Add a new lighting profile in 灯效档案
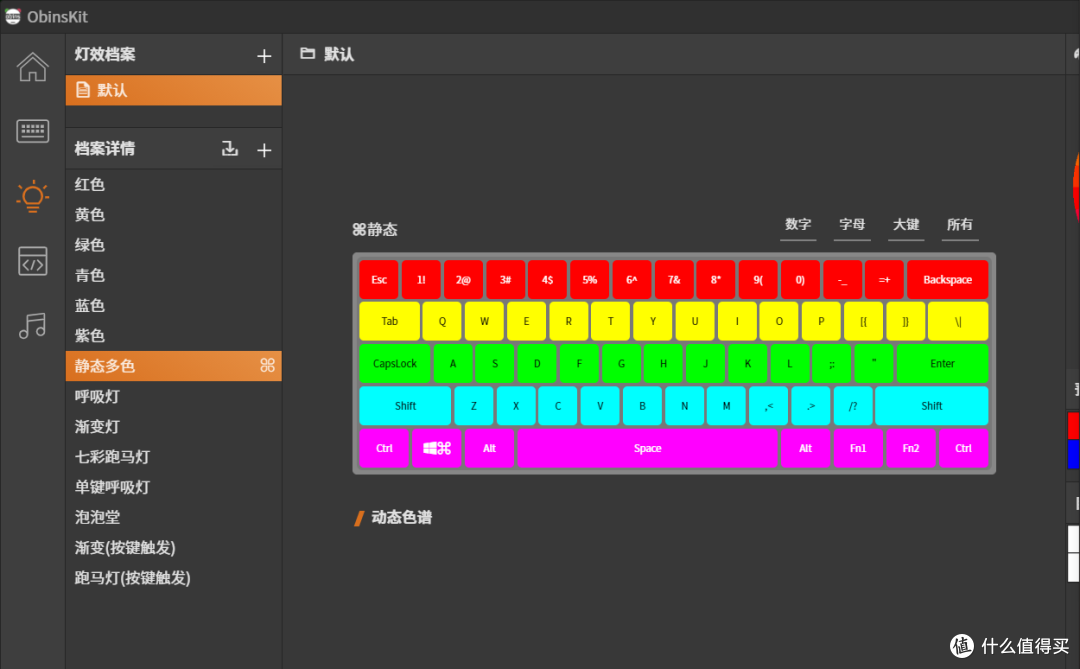The width and height of the screenshot is (1080, 669). pos(264,56)
